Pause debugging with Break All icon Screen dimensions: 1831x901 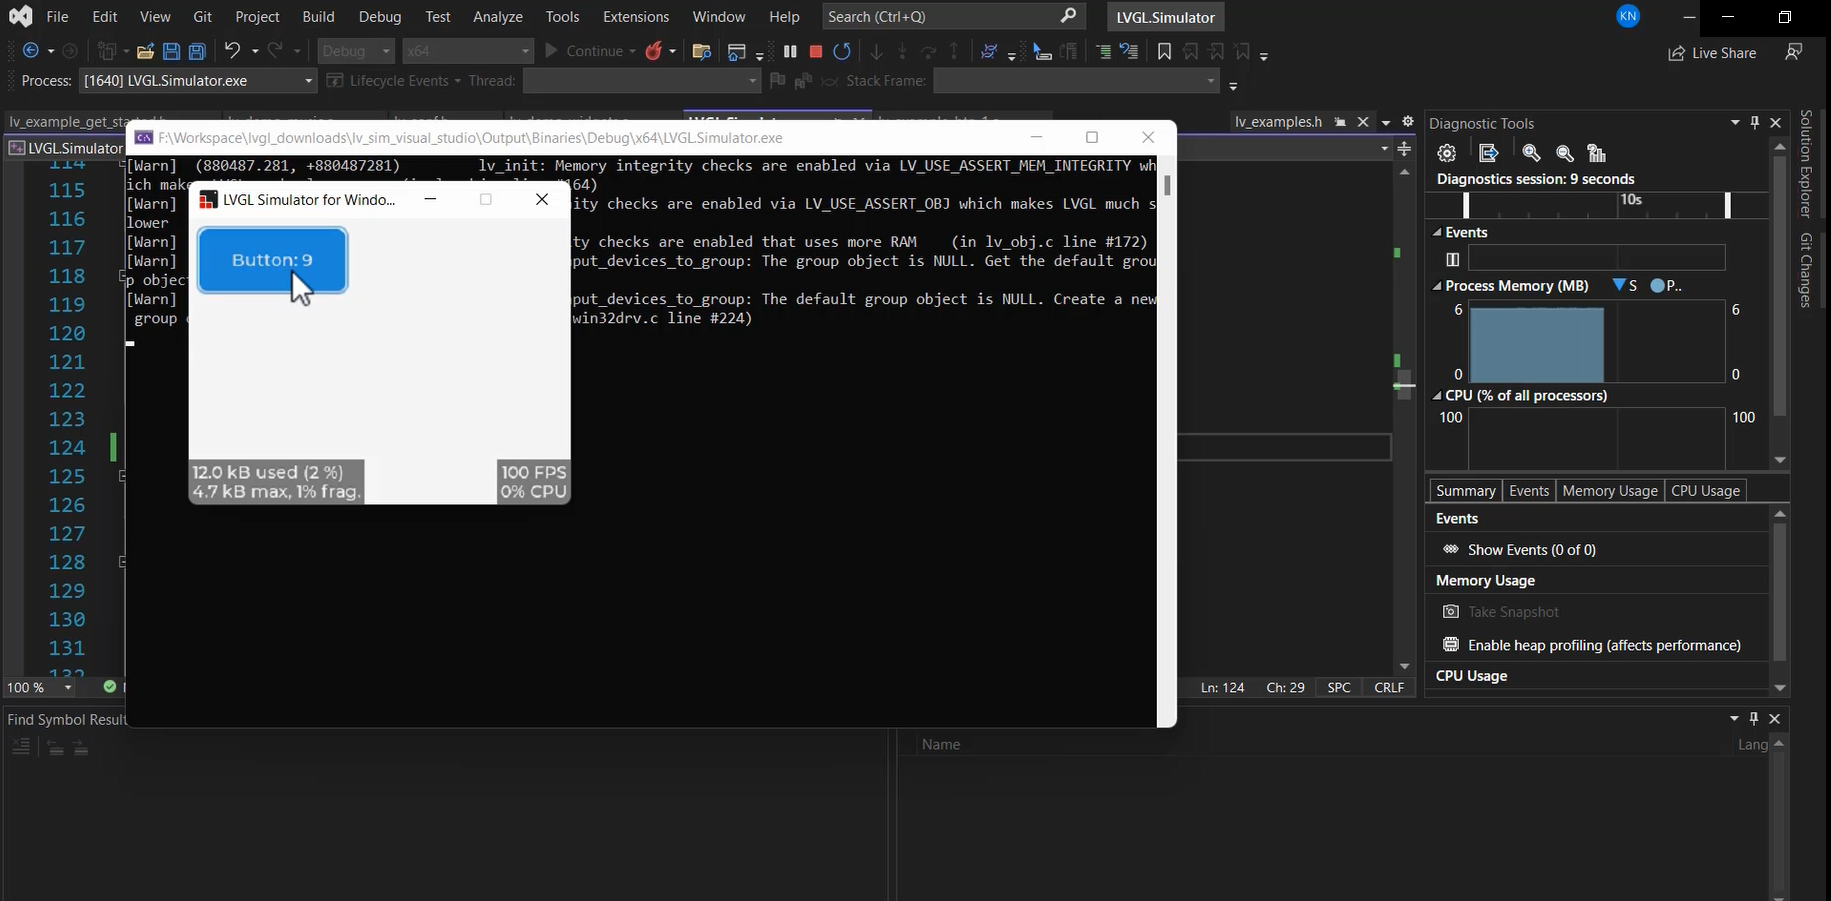click(790, 51)
